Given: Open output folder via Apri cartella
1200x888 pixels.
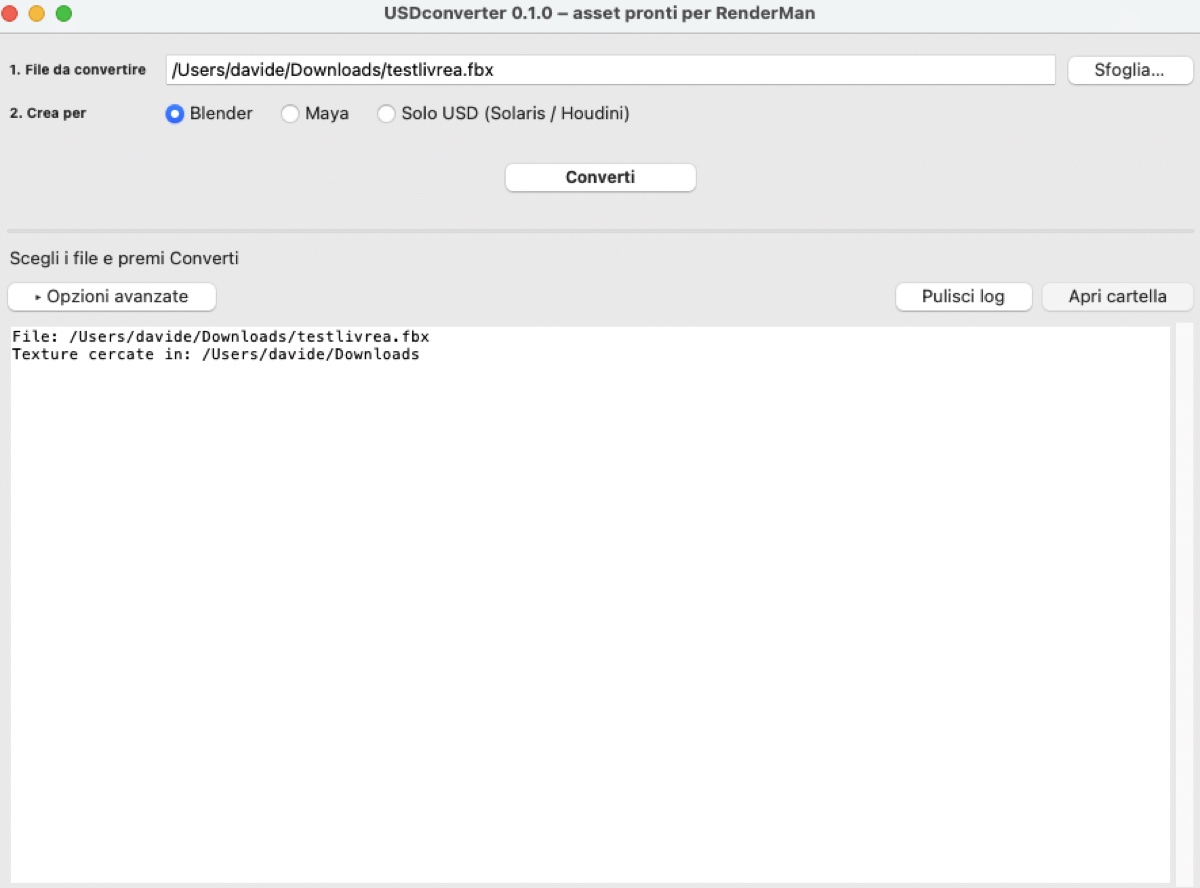Looking at the screenshot, I should [1117, 297].
